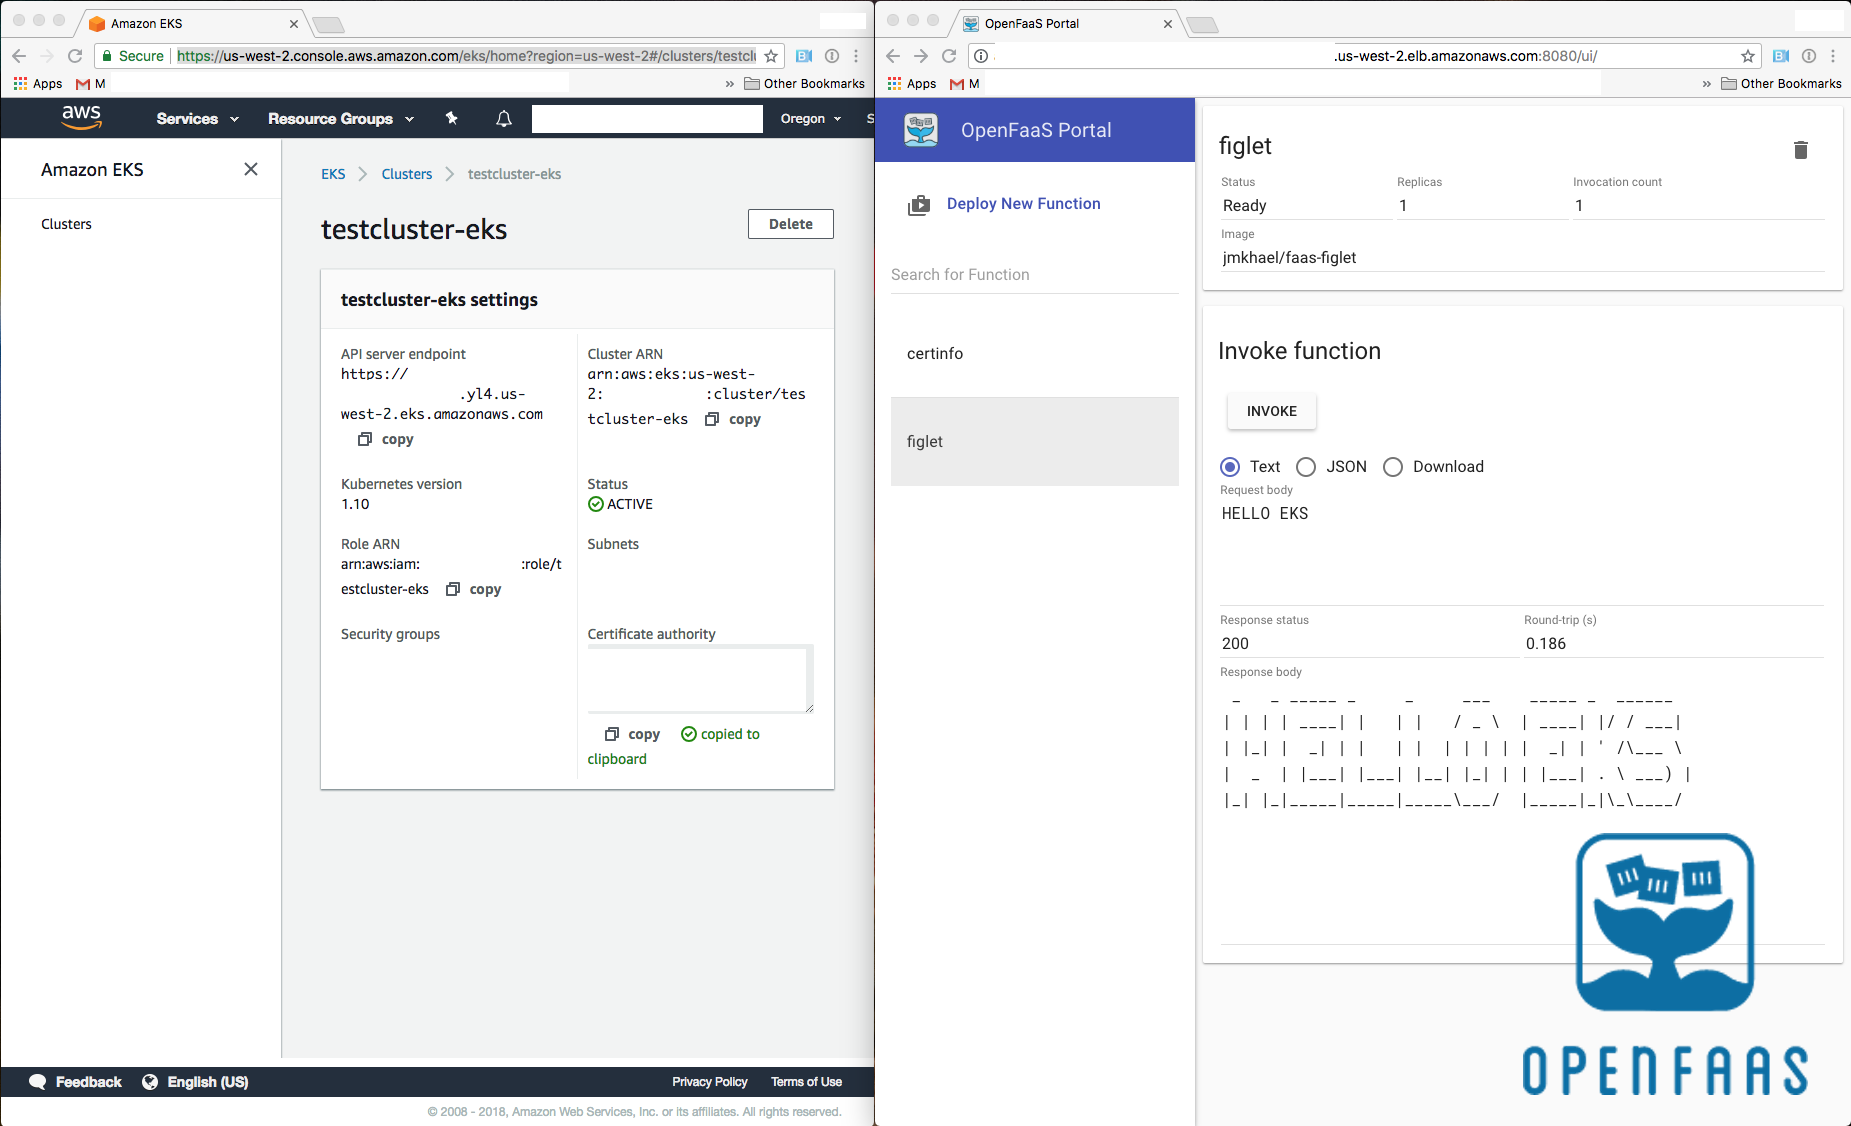The height and width of the screenshot is (1126, 1851).
Task: Click the Delete cluster button
Action: 791,224
